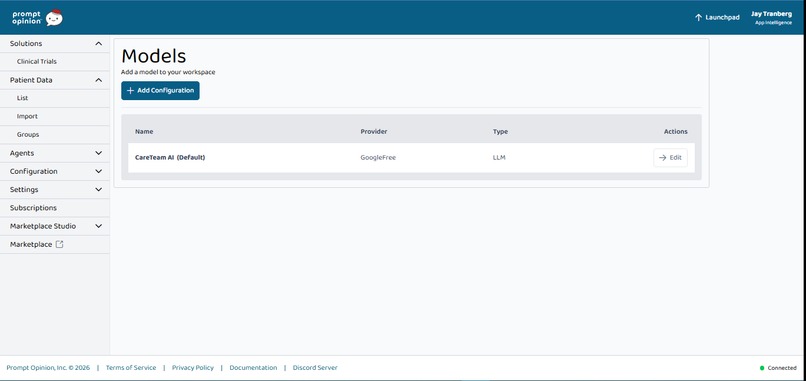Expand the Agents section chevron
Viewport: 806px width, 381px height.
99,153
